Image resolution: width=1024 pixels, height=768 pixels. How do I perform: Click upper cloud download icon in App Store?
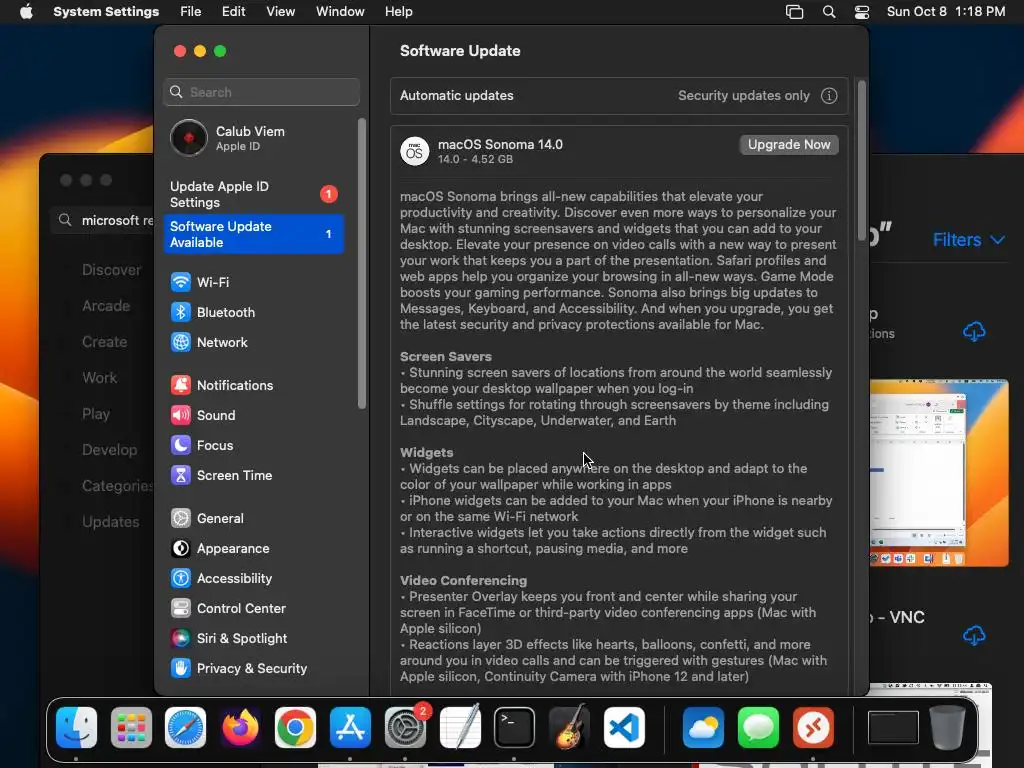pos(974,332)
